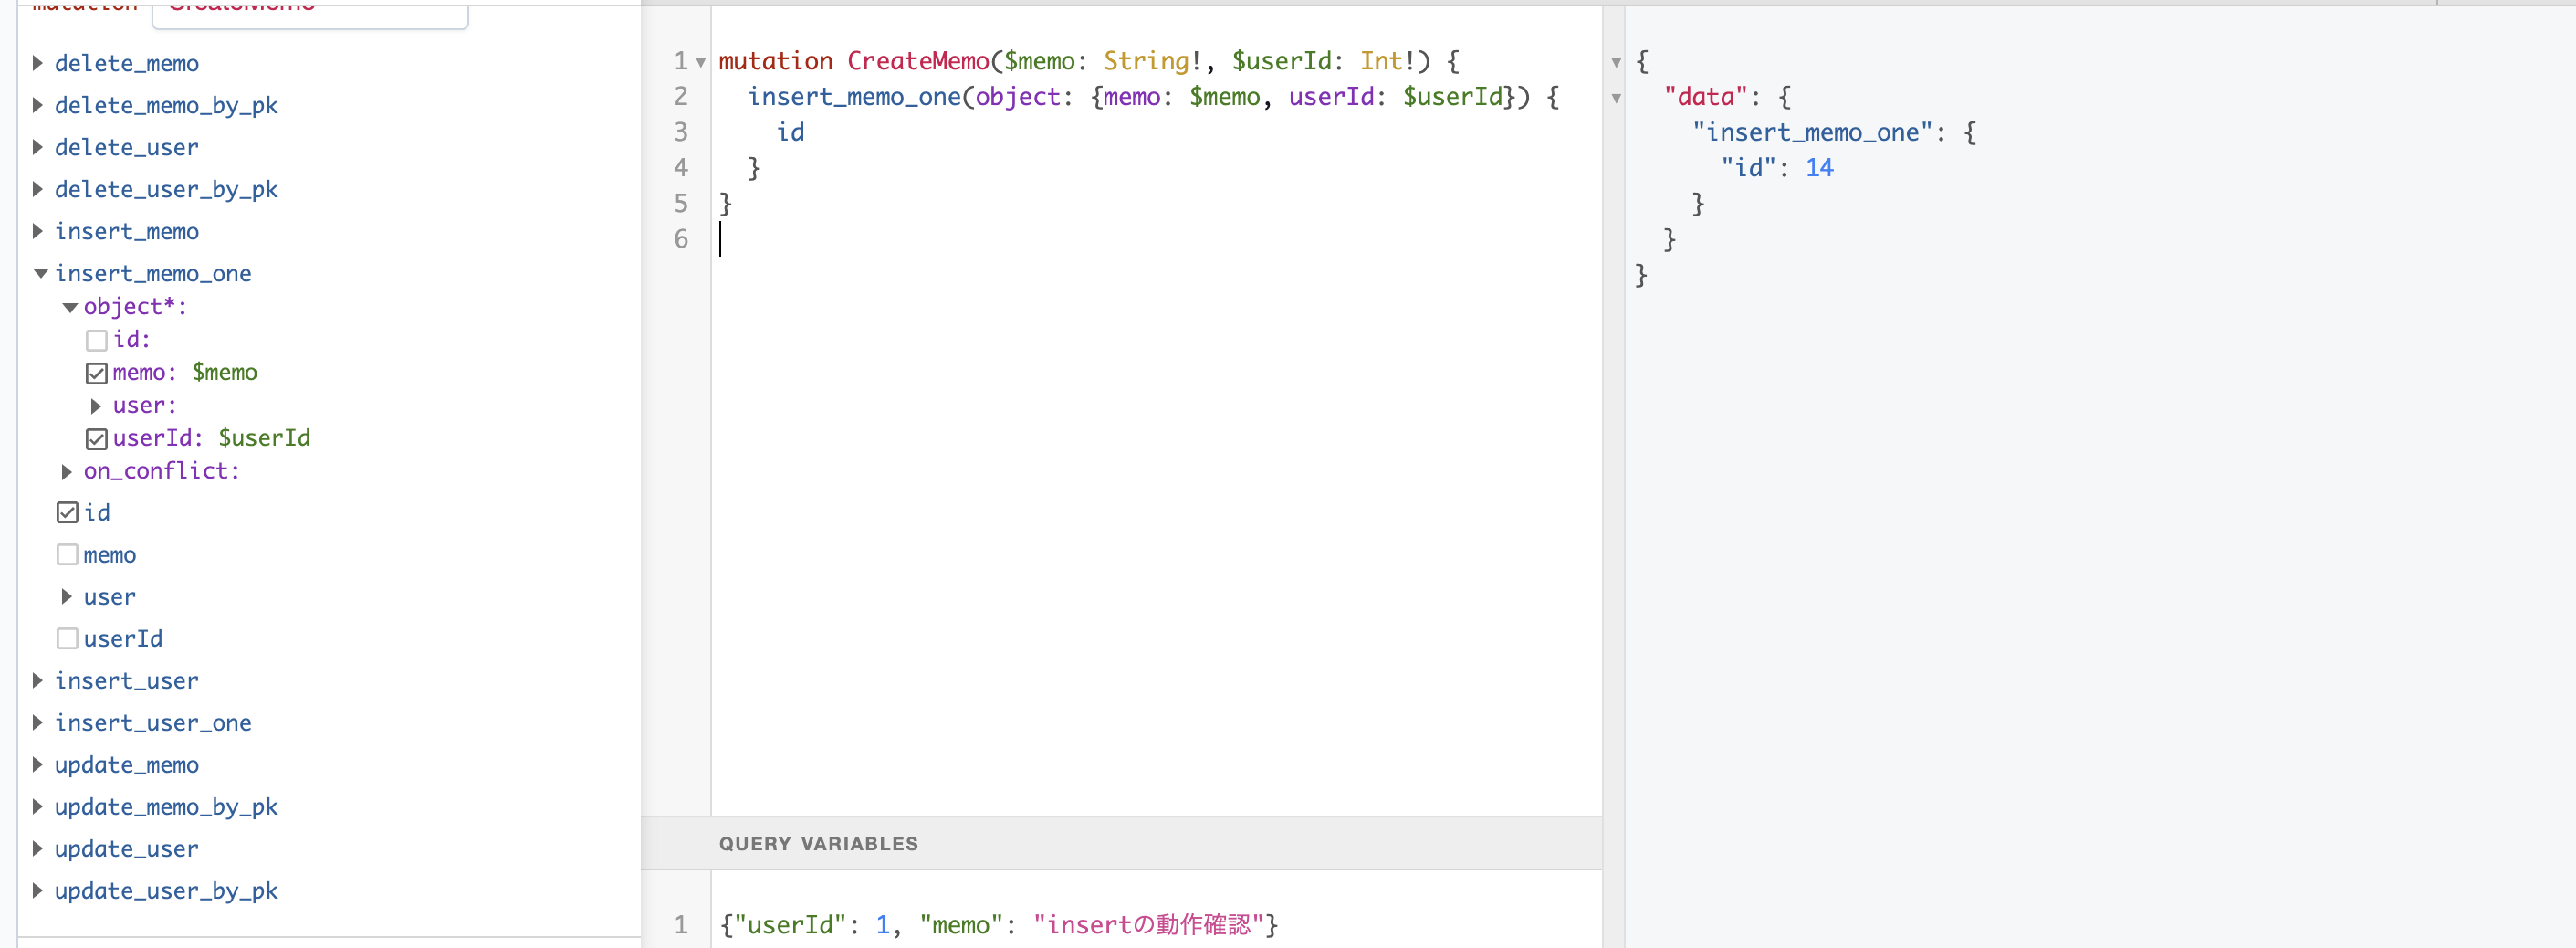Screen dimensions: 2576x948
Task: Open the QUERY VARIABLES panel header
Action: pyautogui.click(x=1121, y=843)
